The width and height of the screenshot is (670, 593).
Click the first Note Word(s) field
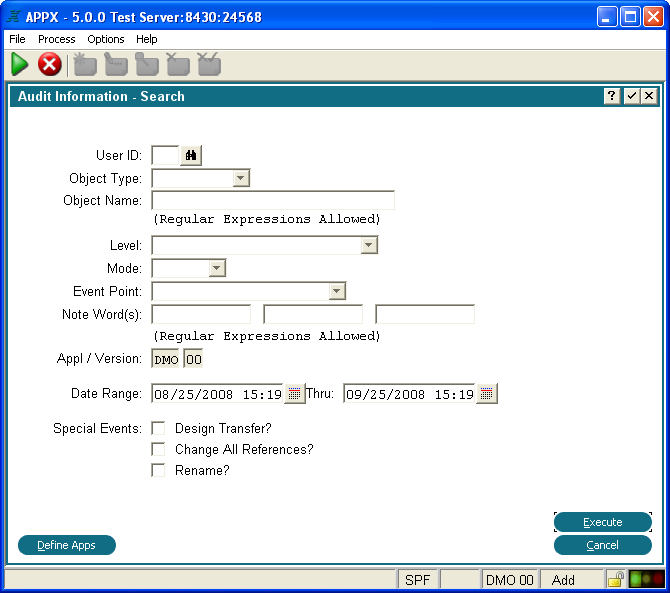[x=201, y=314]
